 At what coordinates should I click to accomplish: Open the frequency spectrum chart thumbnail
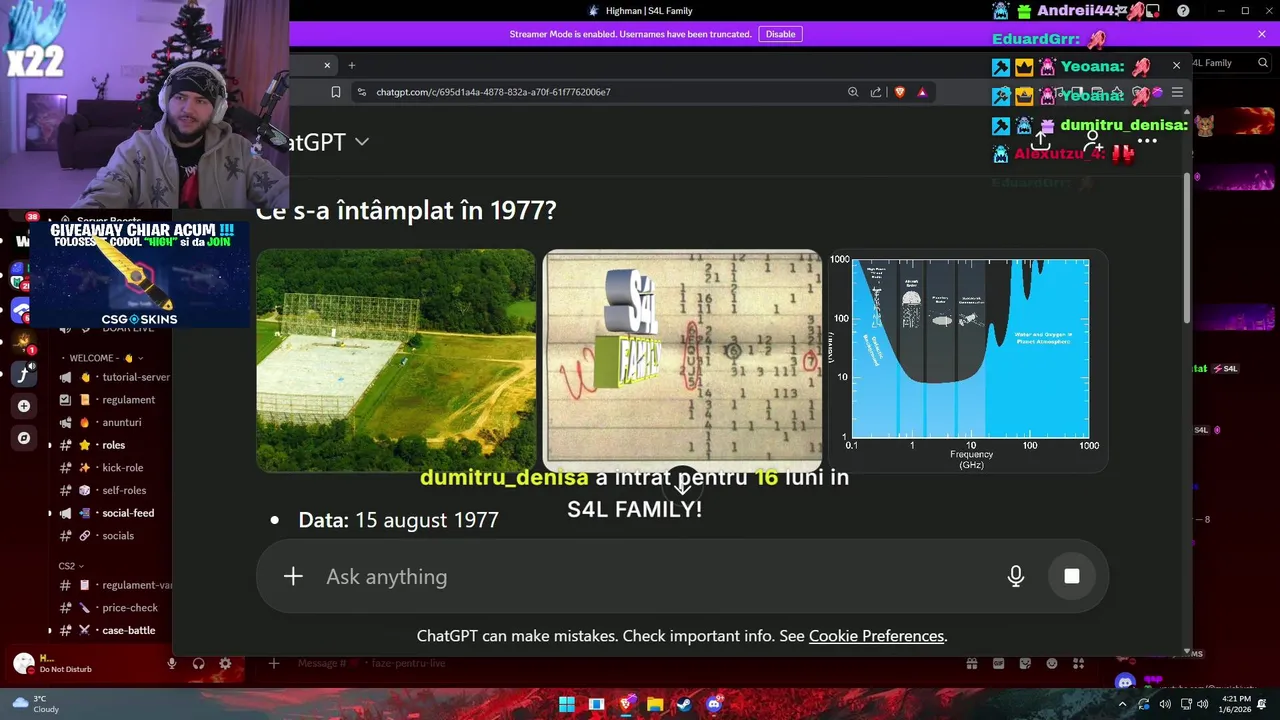coord(968,360)
